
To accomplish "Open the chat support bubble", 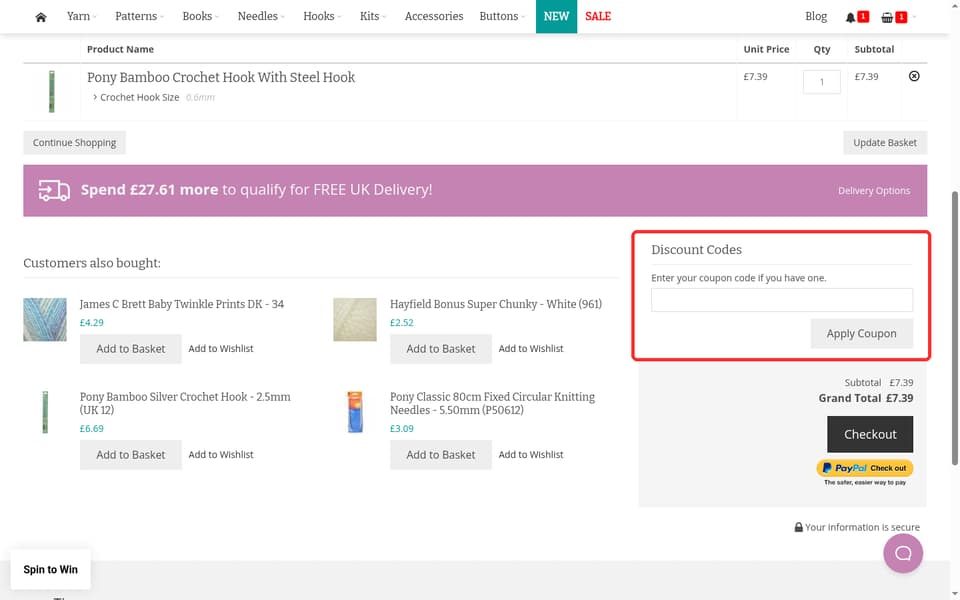I will click(903, 553).
